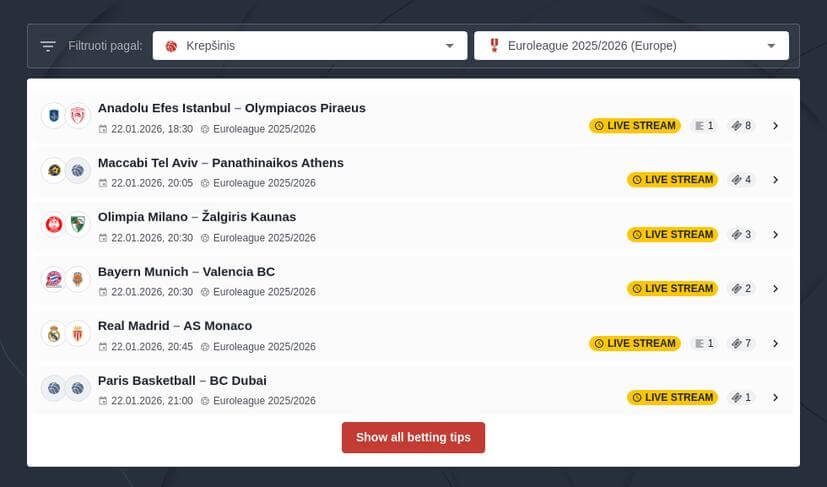Screen dimensions: 827x487
Task: Click LIVE STREAM badge for Maccabi Tel Aviv
Action: point(673,180)
